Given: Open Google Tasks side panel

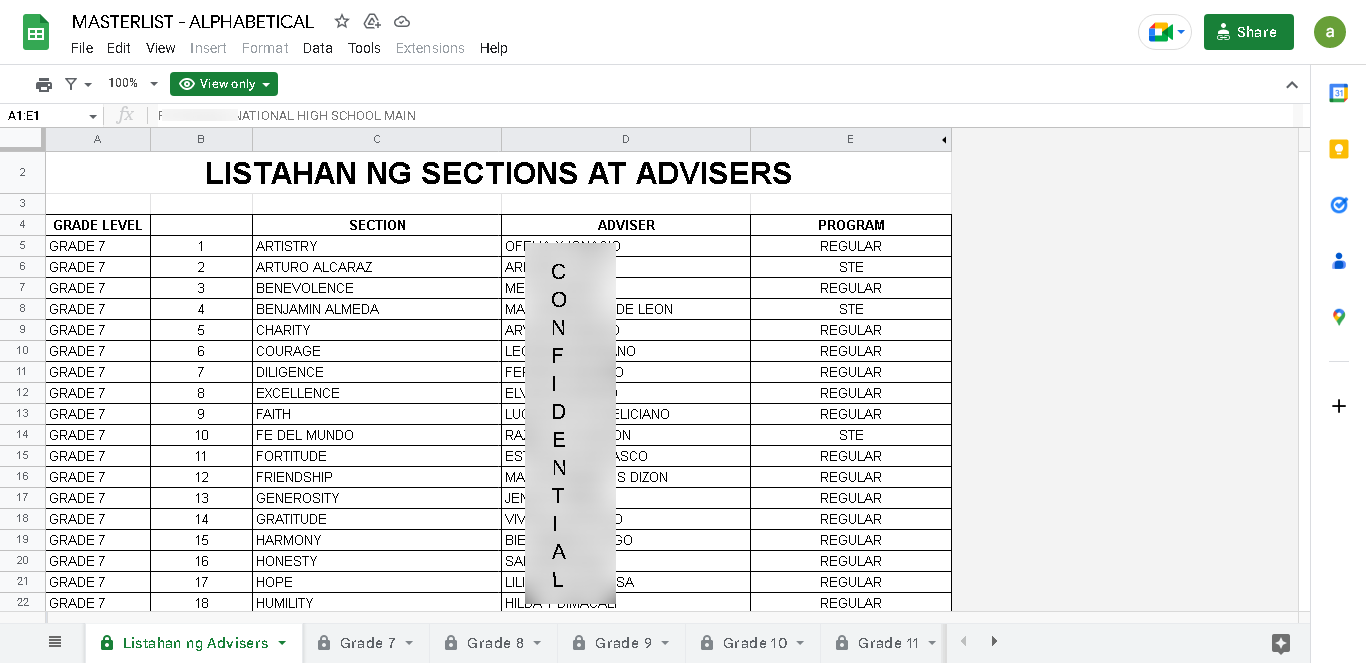Looking at the screenshot, I should tap(1338, 205).
